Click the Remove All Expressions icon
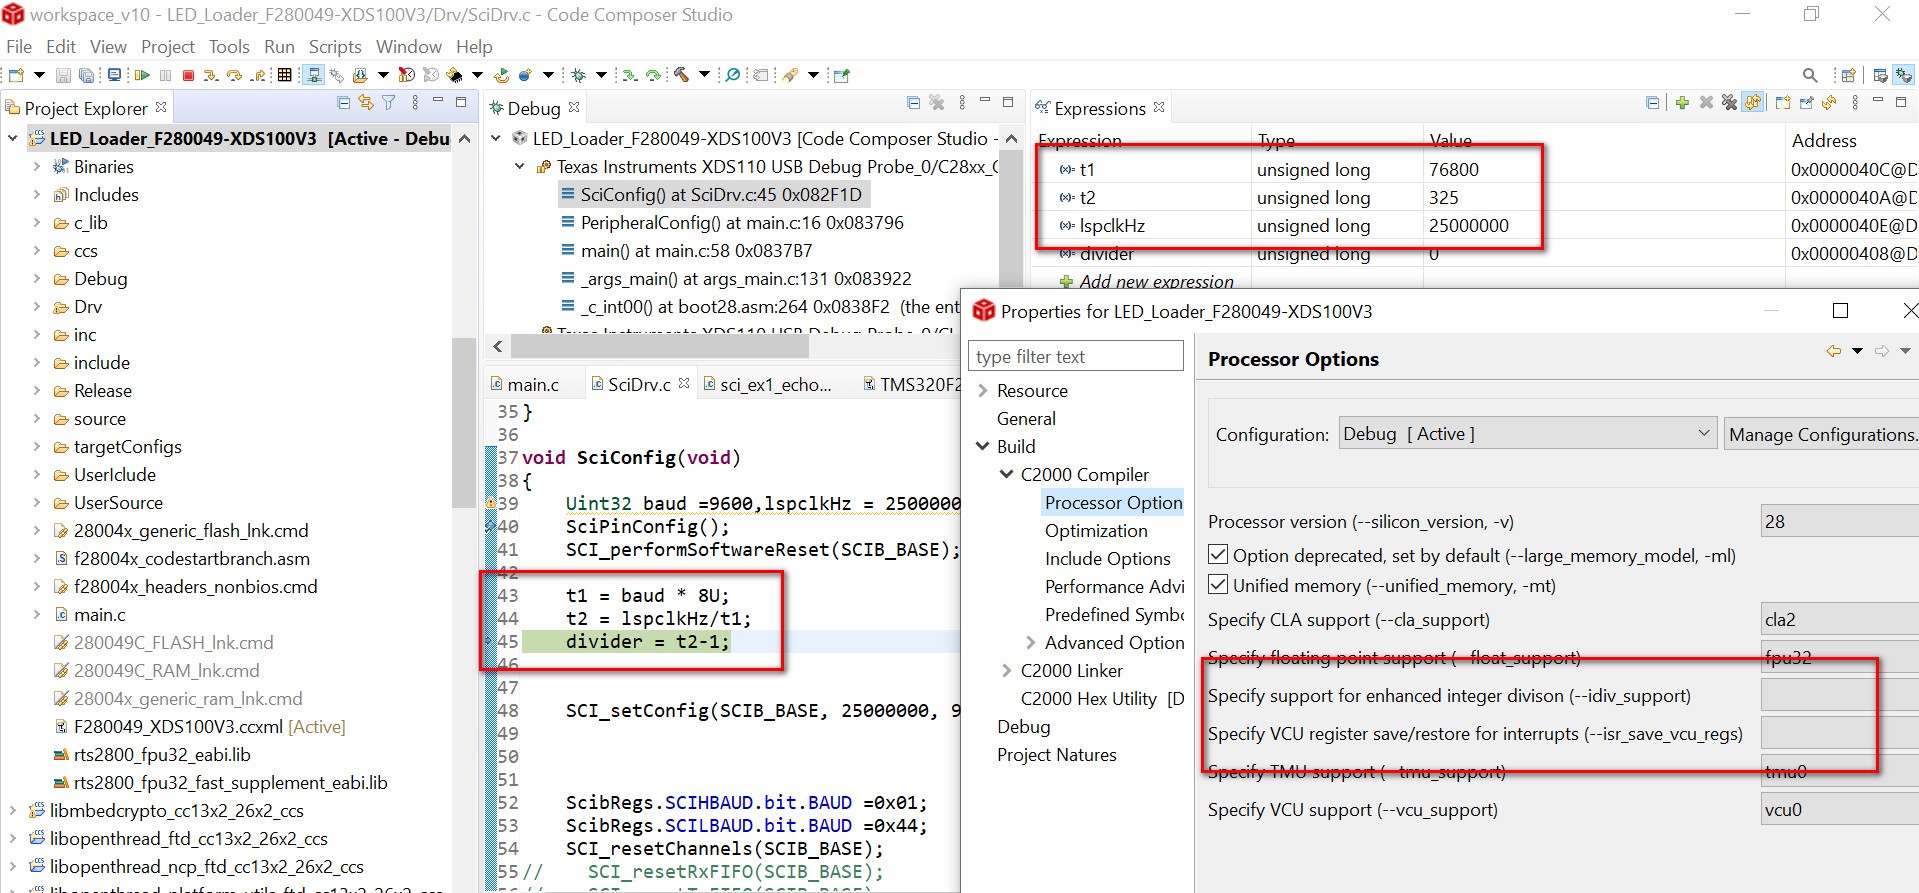This screenshot has width=1919, height=893. pyautogui.click(x=1729, y=103)
